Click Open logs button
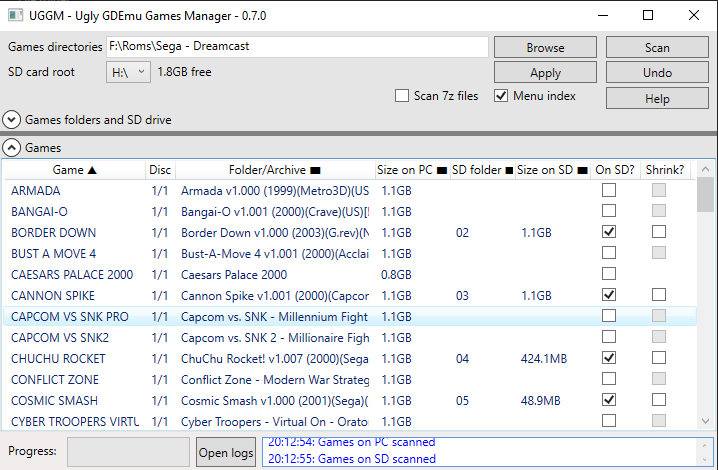The width and height of the screenshot is (718, 470). click(x=226, y=452)
